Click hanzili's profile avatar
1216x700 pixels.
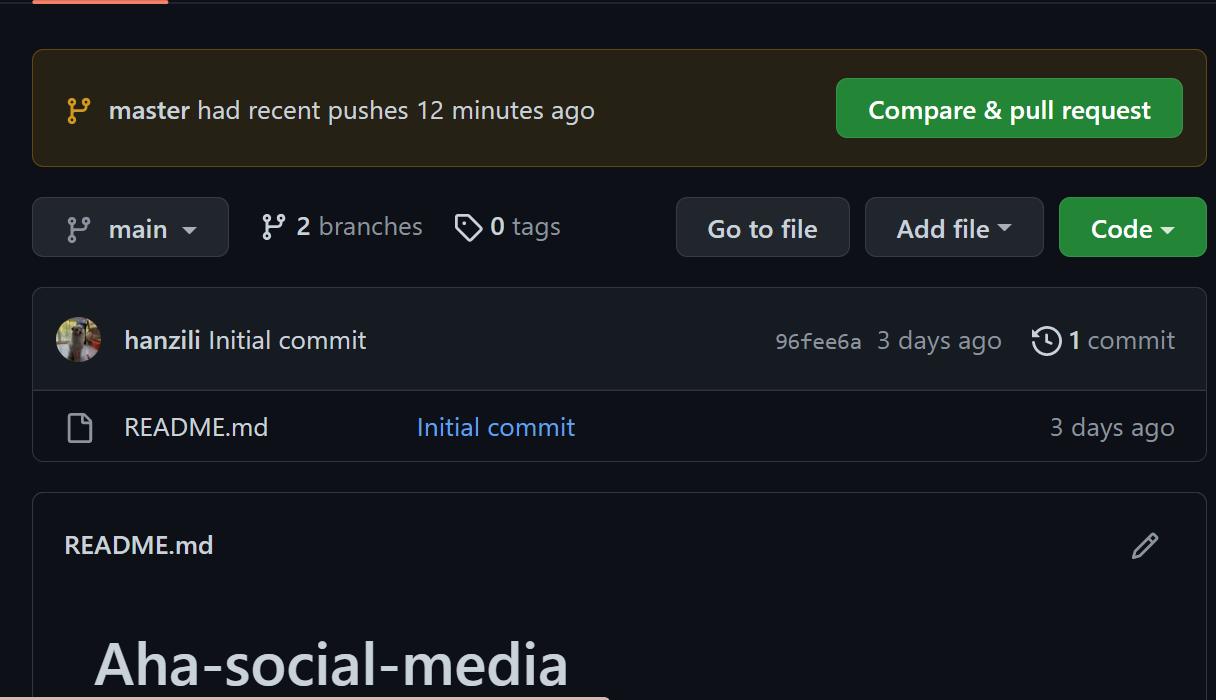78,340
